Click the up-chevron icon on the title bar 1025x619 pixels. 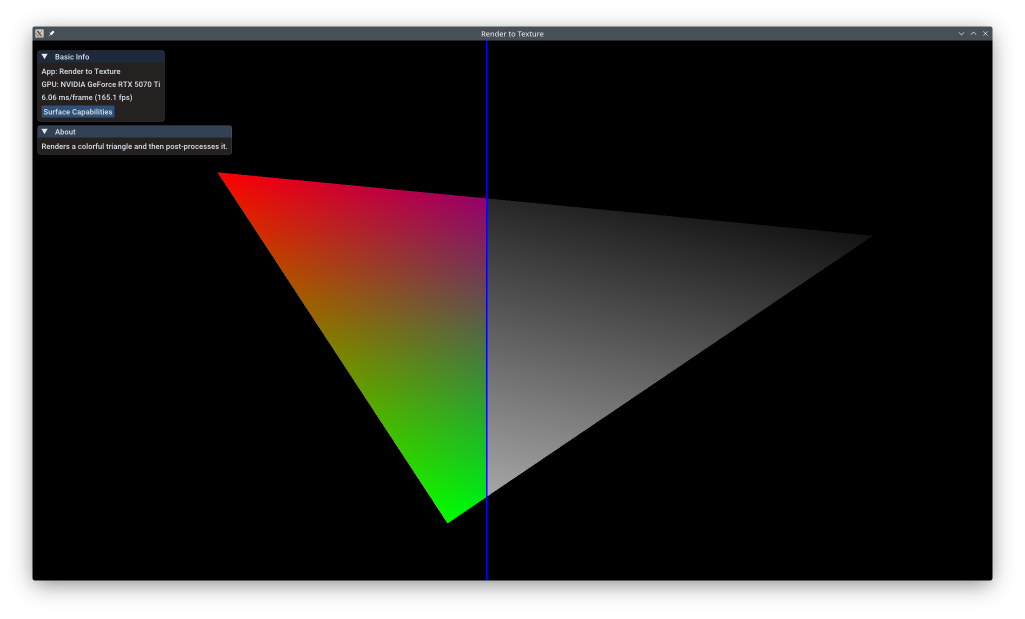(x=973, y=33)
